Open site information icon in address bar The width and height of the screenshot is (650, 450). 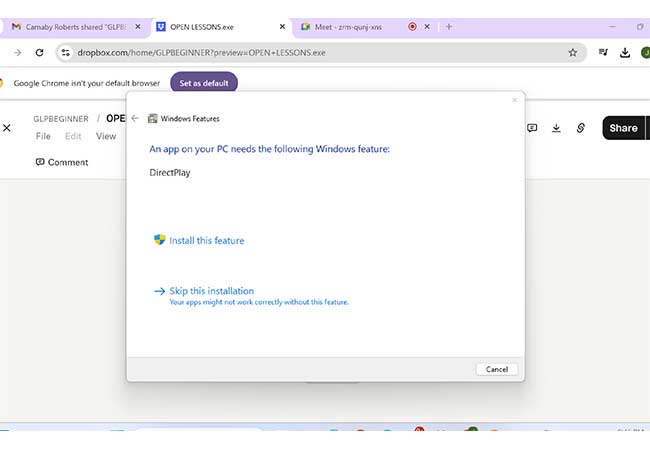(x=65, y=53)
